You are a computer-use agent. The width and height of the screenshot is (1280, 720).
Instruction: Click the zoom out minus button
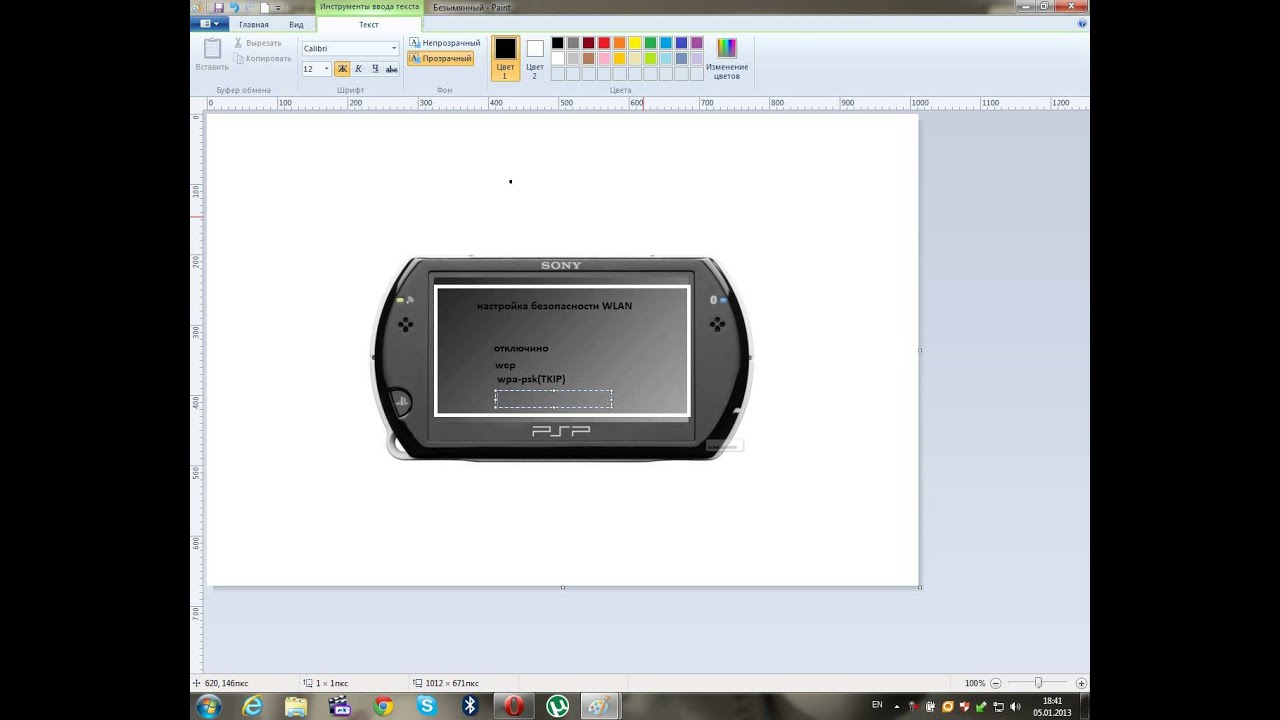pyautogui.click(x=995, y=683)
